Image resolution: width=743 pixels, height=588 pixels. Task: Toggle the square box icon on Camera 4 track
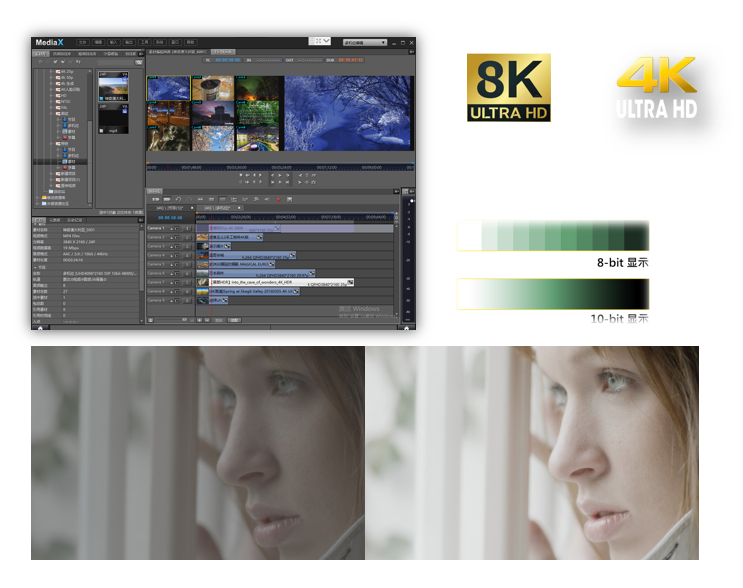(177, 255)
